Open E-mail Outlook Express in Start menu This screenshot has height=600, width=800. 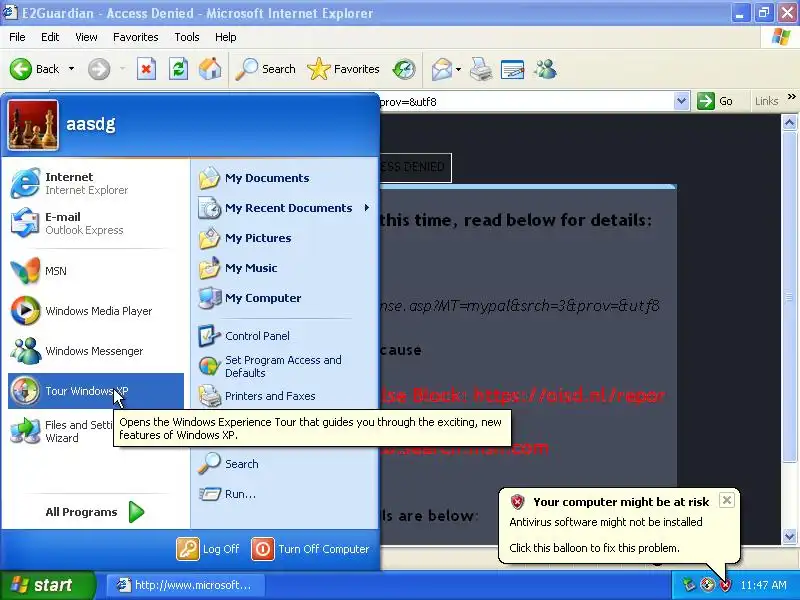96,223
